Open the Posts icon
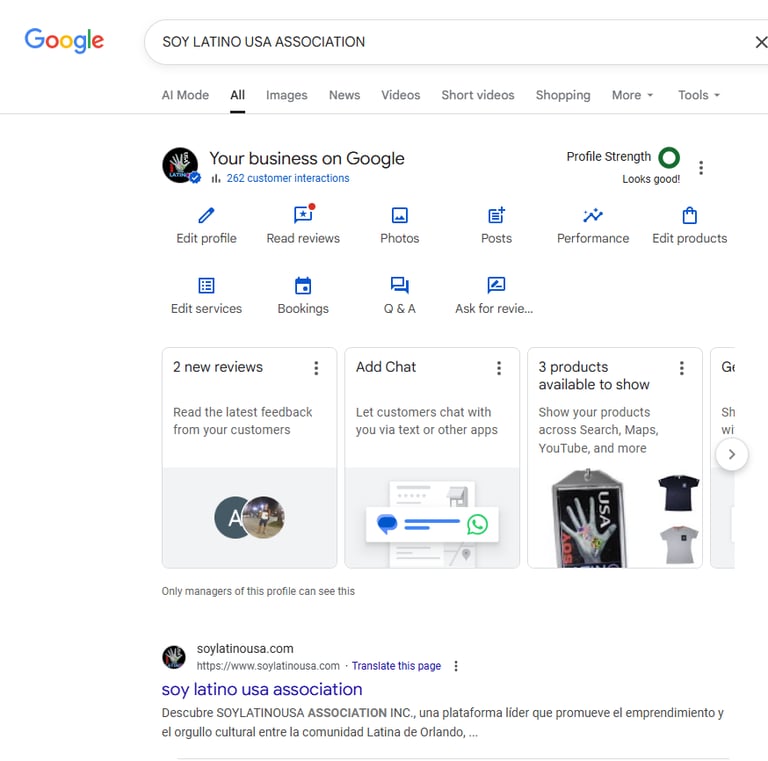 [496, 215]
